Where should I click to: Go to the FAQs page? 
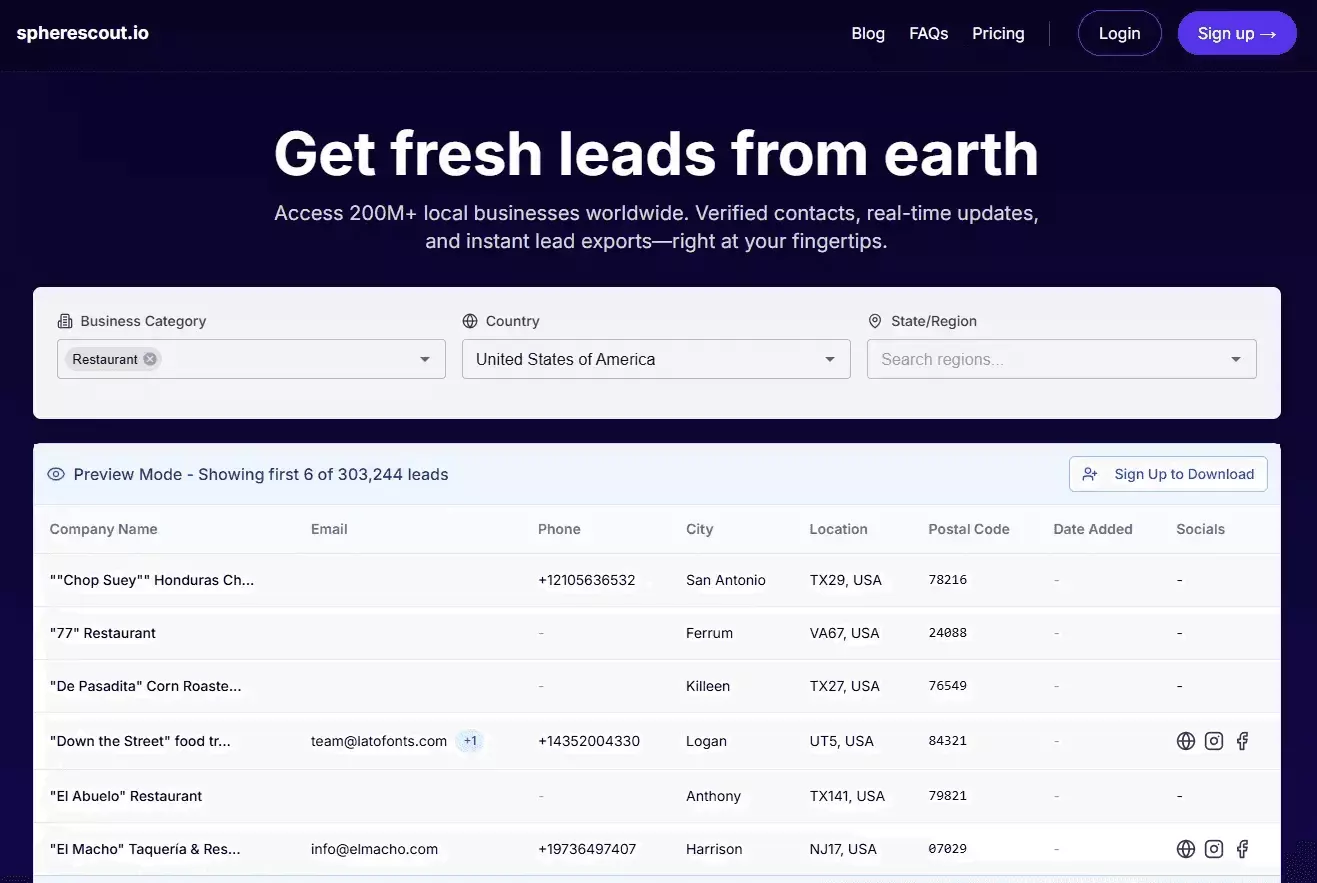(928, 33)
